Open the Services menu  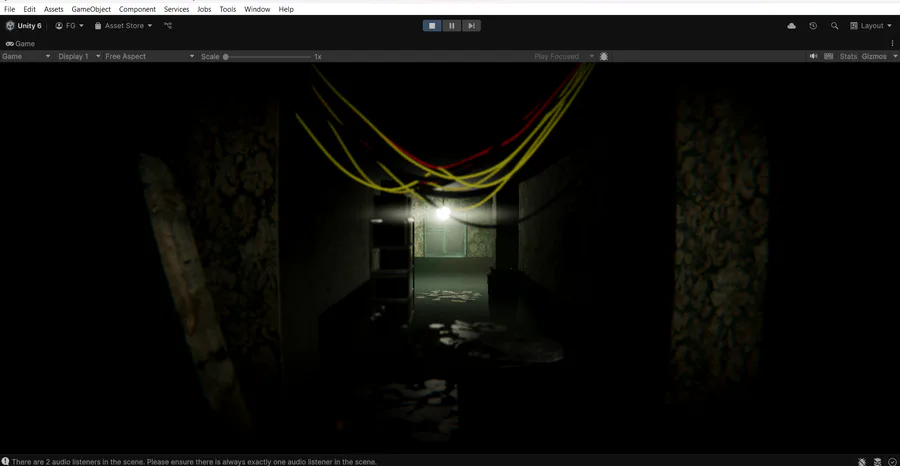[x=176, y=9]
